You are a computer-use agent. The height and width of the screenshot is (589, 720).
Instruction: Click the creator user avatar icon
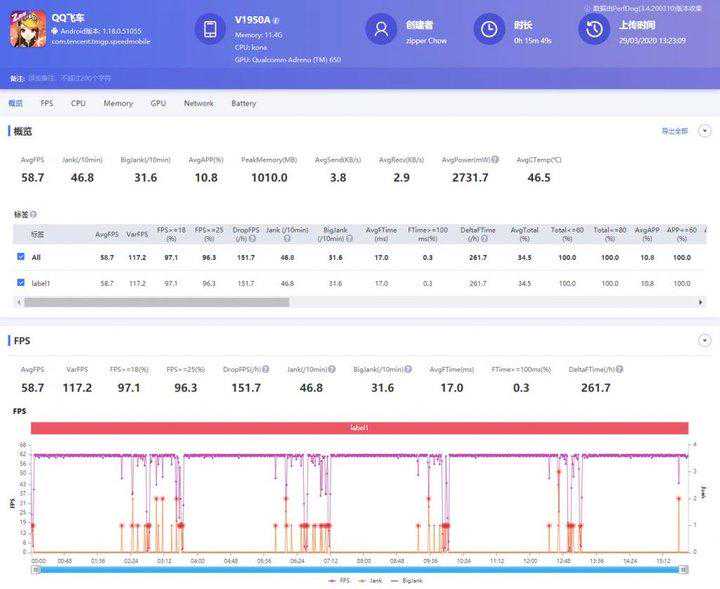tap(381, 30)
